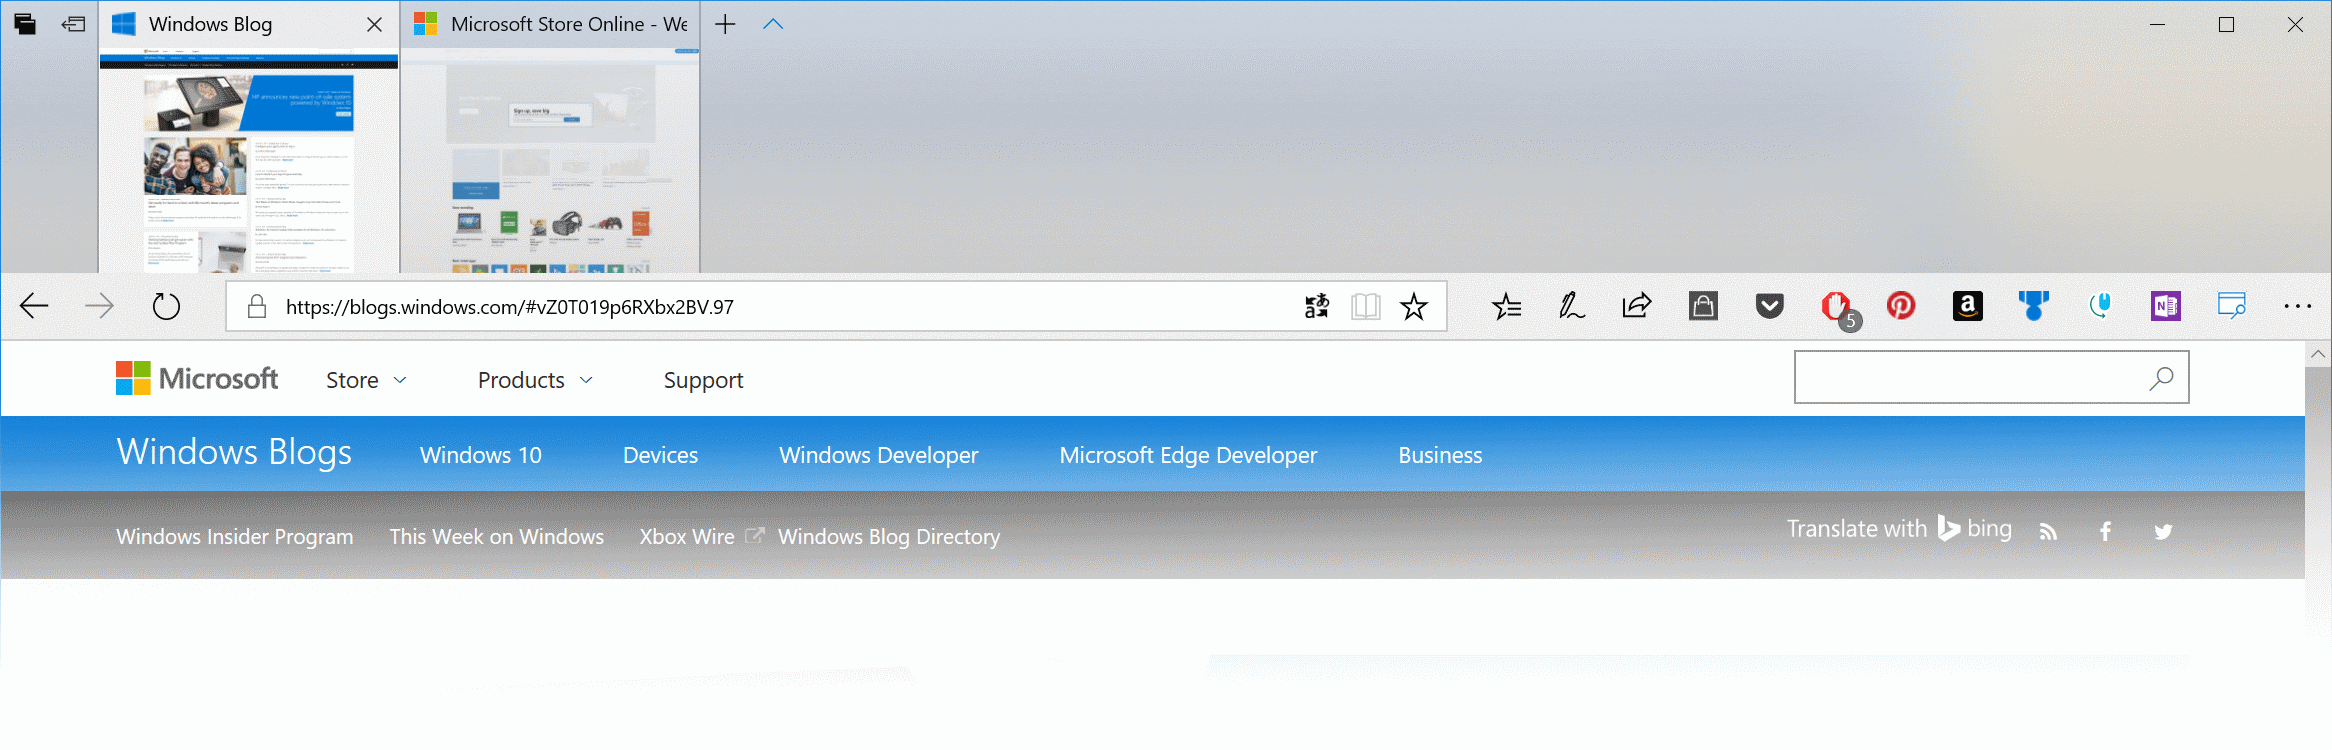
Task: Open the Mouse Gestures extension icon
Action: pyautogui.click(x=2100, y=306)
